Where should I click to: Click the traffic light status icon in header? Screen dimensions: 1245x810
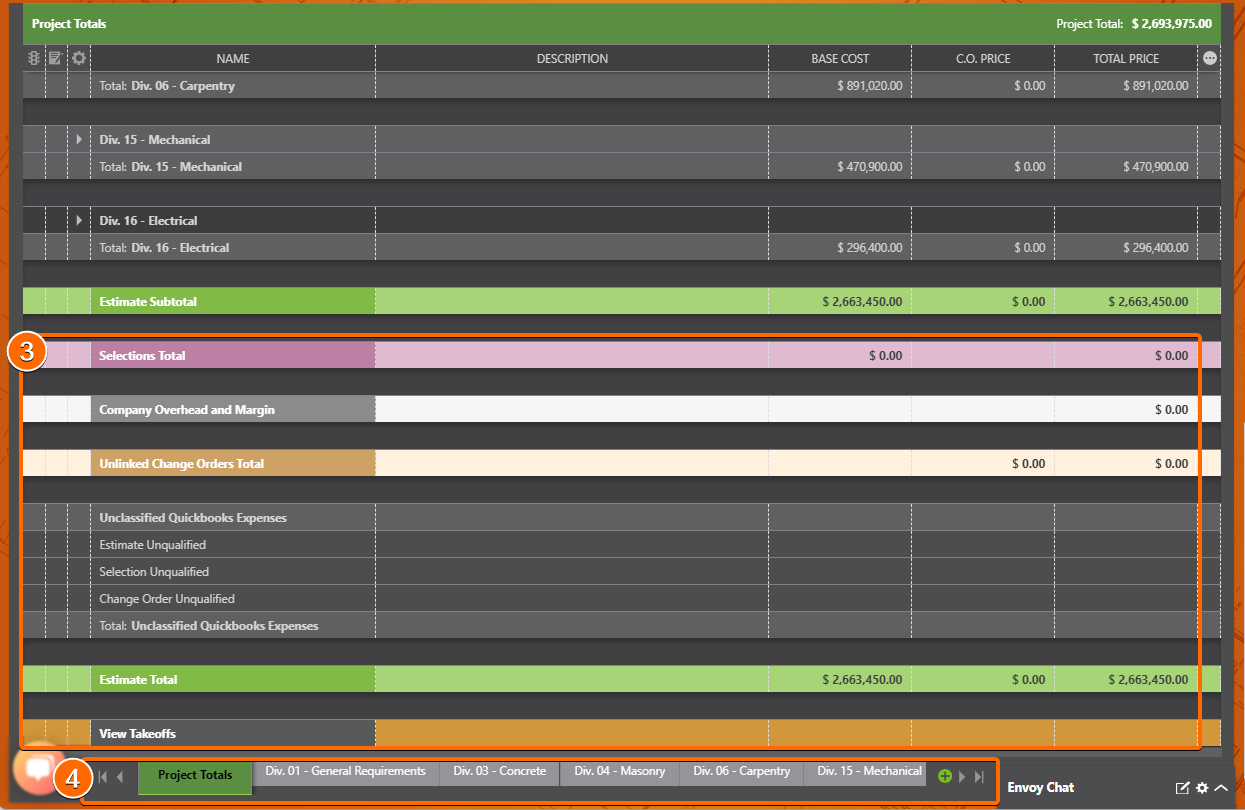pos(33,58)
